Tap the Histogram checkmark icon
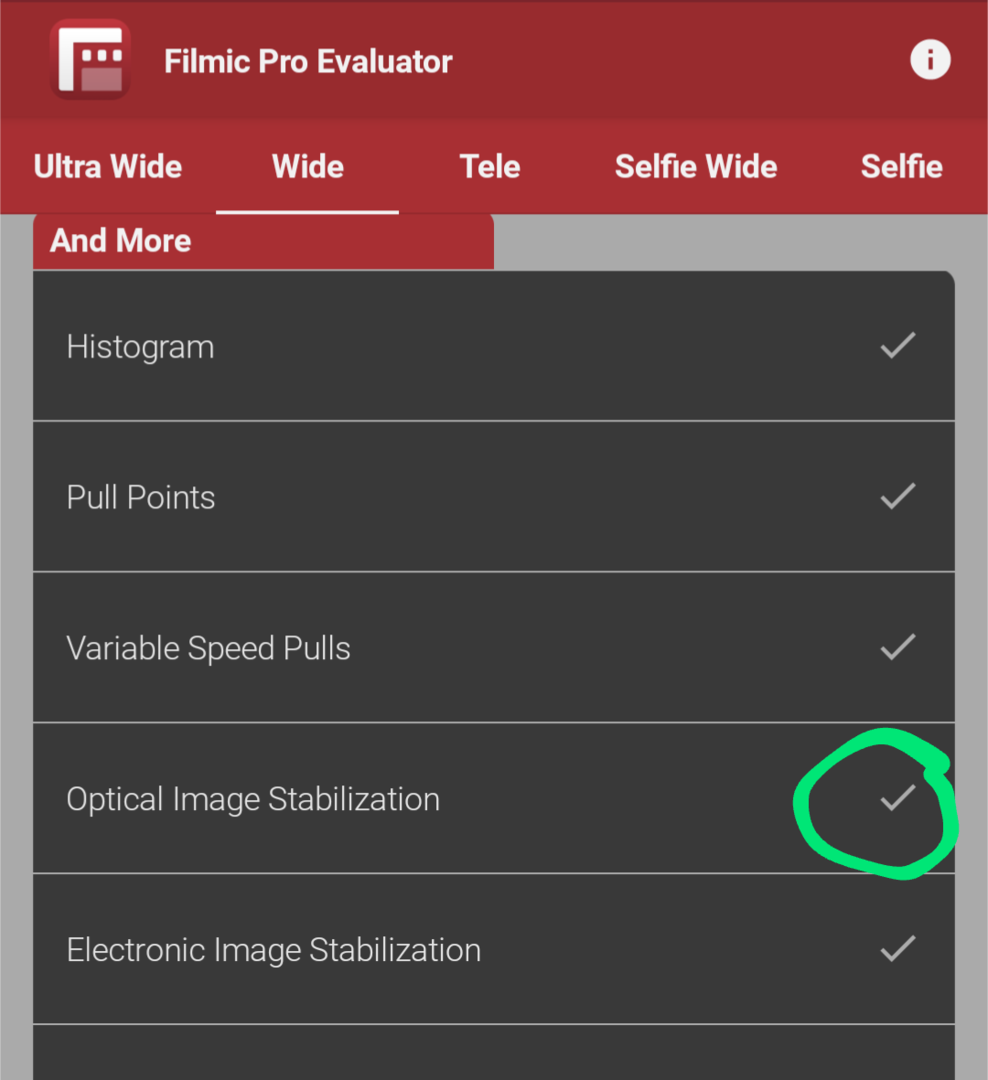988x1080 pixels. click(x=897, y=346)
